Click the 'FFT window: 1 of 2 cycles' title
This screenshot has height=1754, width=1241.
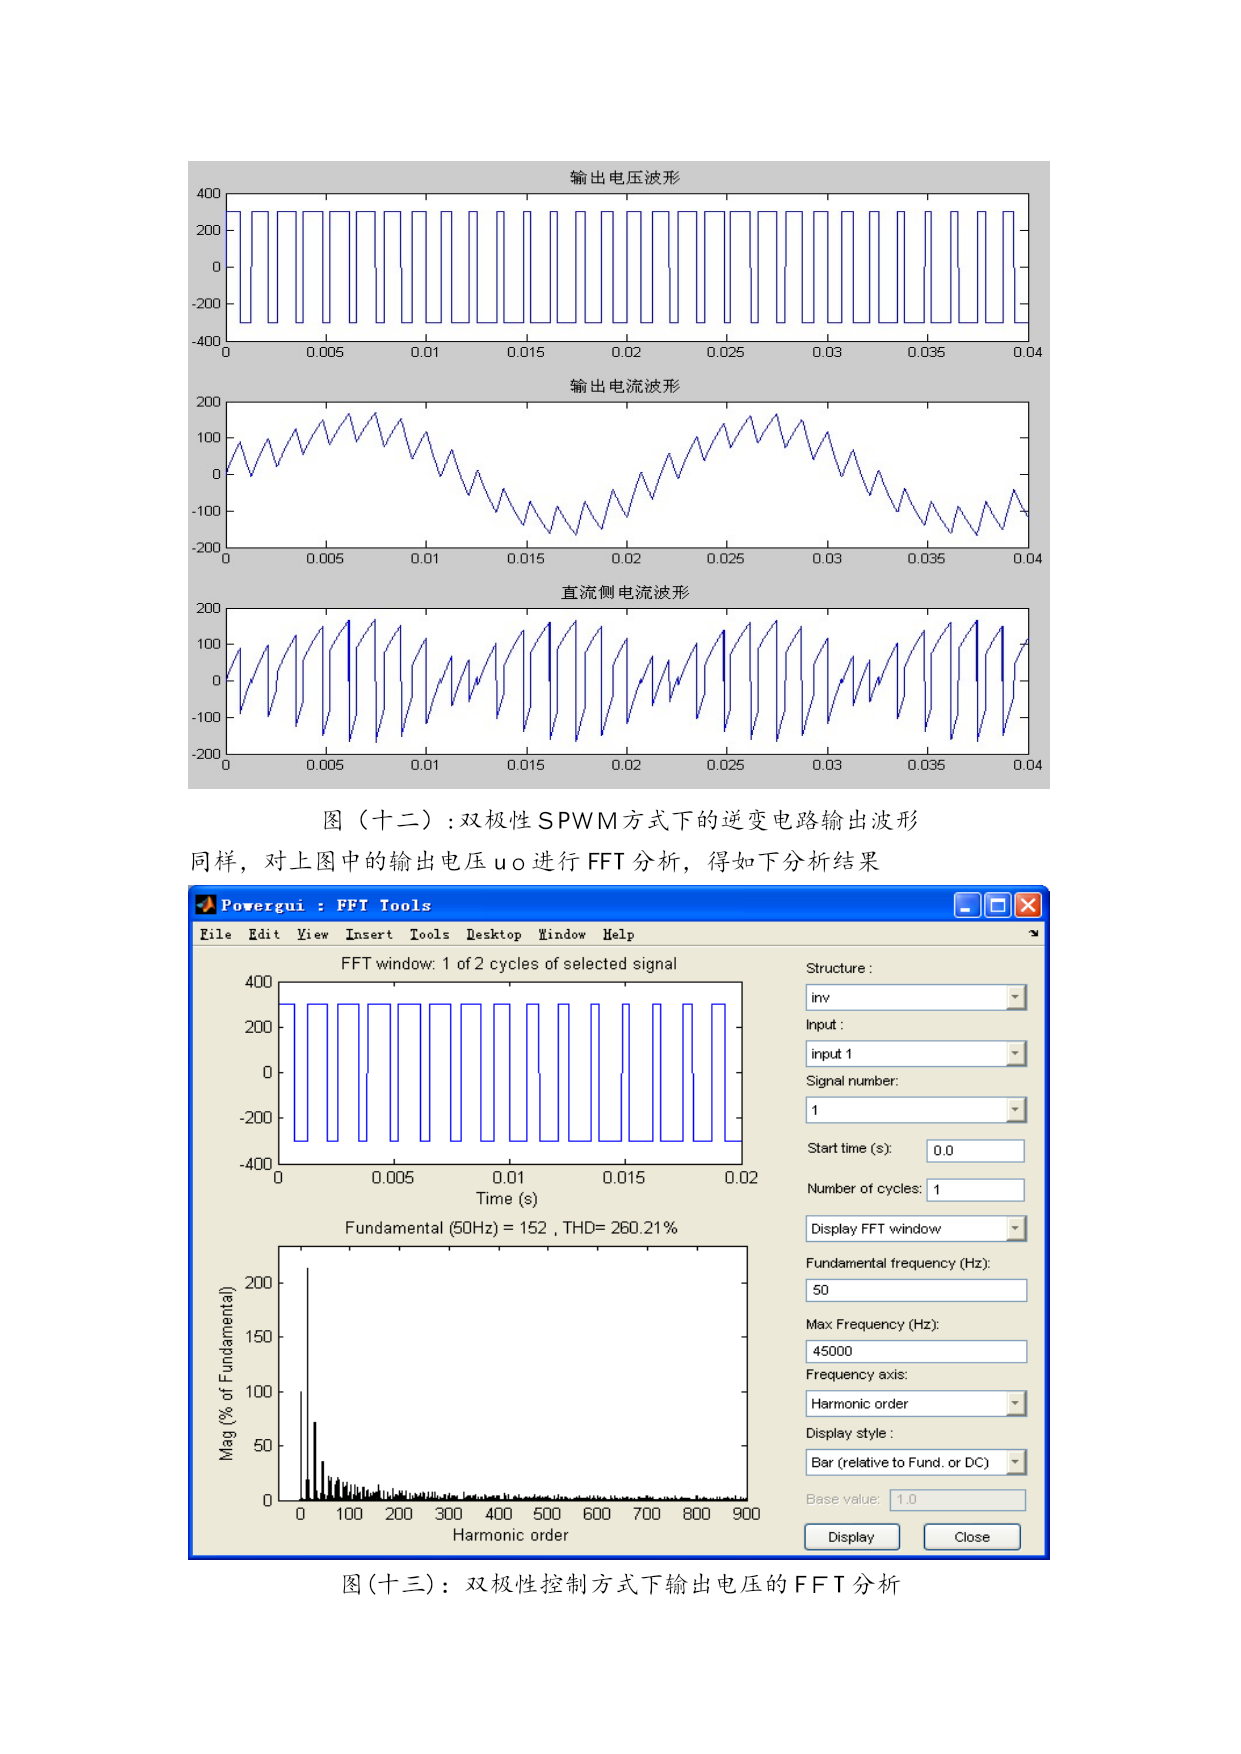click(x=509, y=964)
